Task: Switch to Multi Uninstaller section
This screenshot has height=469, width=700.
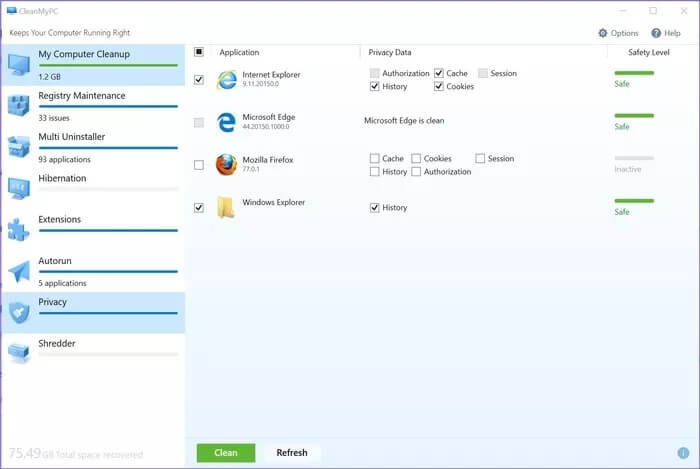Action: pos(93,147)
